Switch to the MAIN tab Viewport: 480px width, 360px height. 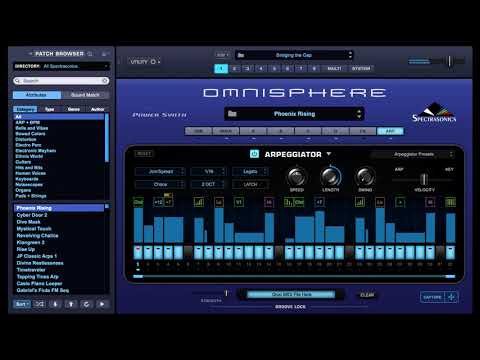tap(226, 131)
